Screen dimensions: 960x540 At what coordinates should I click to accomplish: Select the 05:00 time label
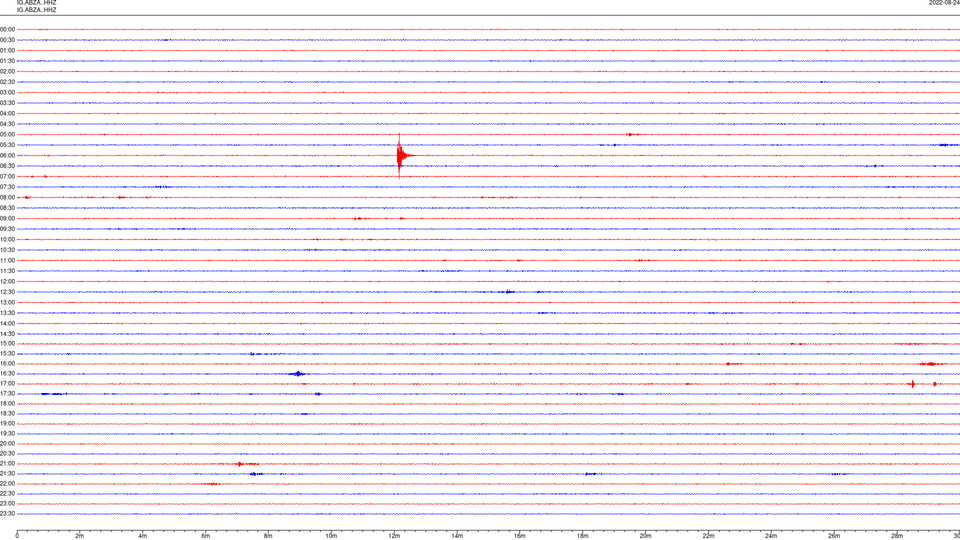(x=7, y=134)
